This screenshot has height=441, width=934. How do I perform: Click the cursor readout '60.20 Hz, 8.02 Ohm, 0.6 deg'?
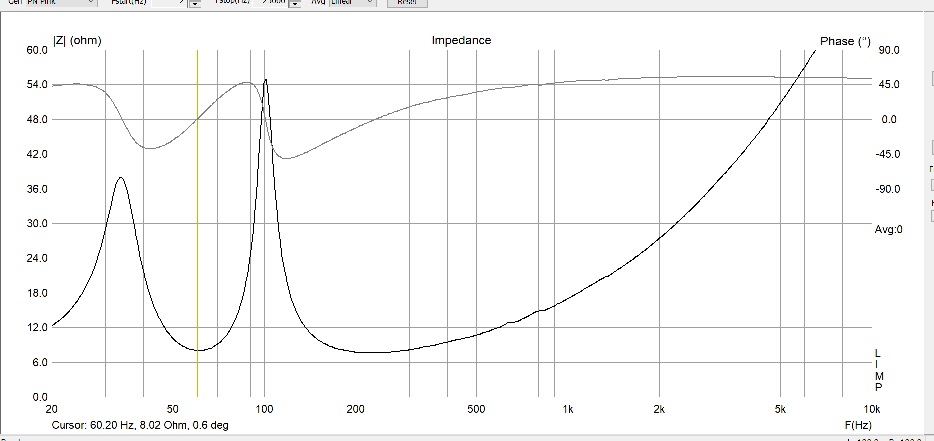pyautogui.click(x=160, y=425)
